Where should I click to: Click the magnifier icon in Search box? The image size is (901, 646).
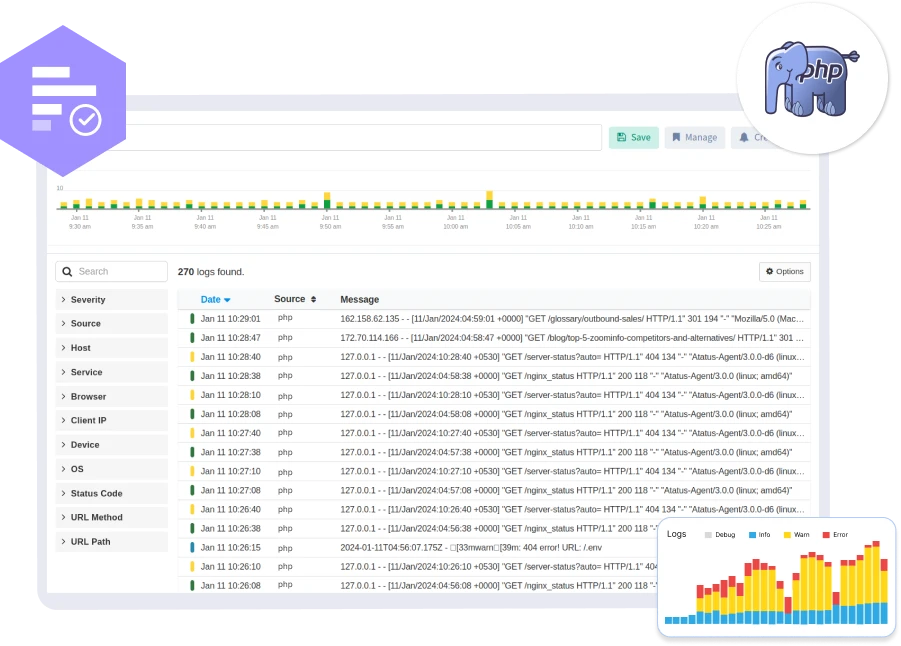pyautogui.click(x=67, y=271)
